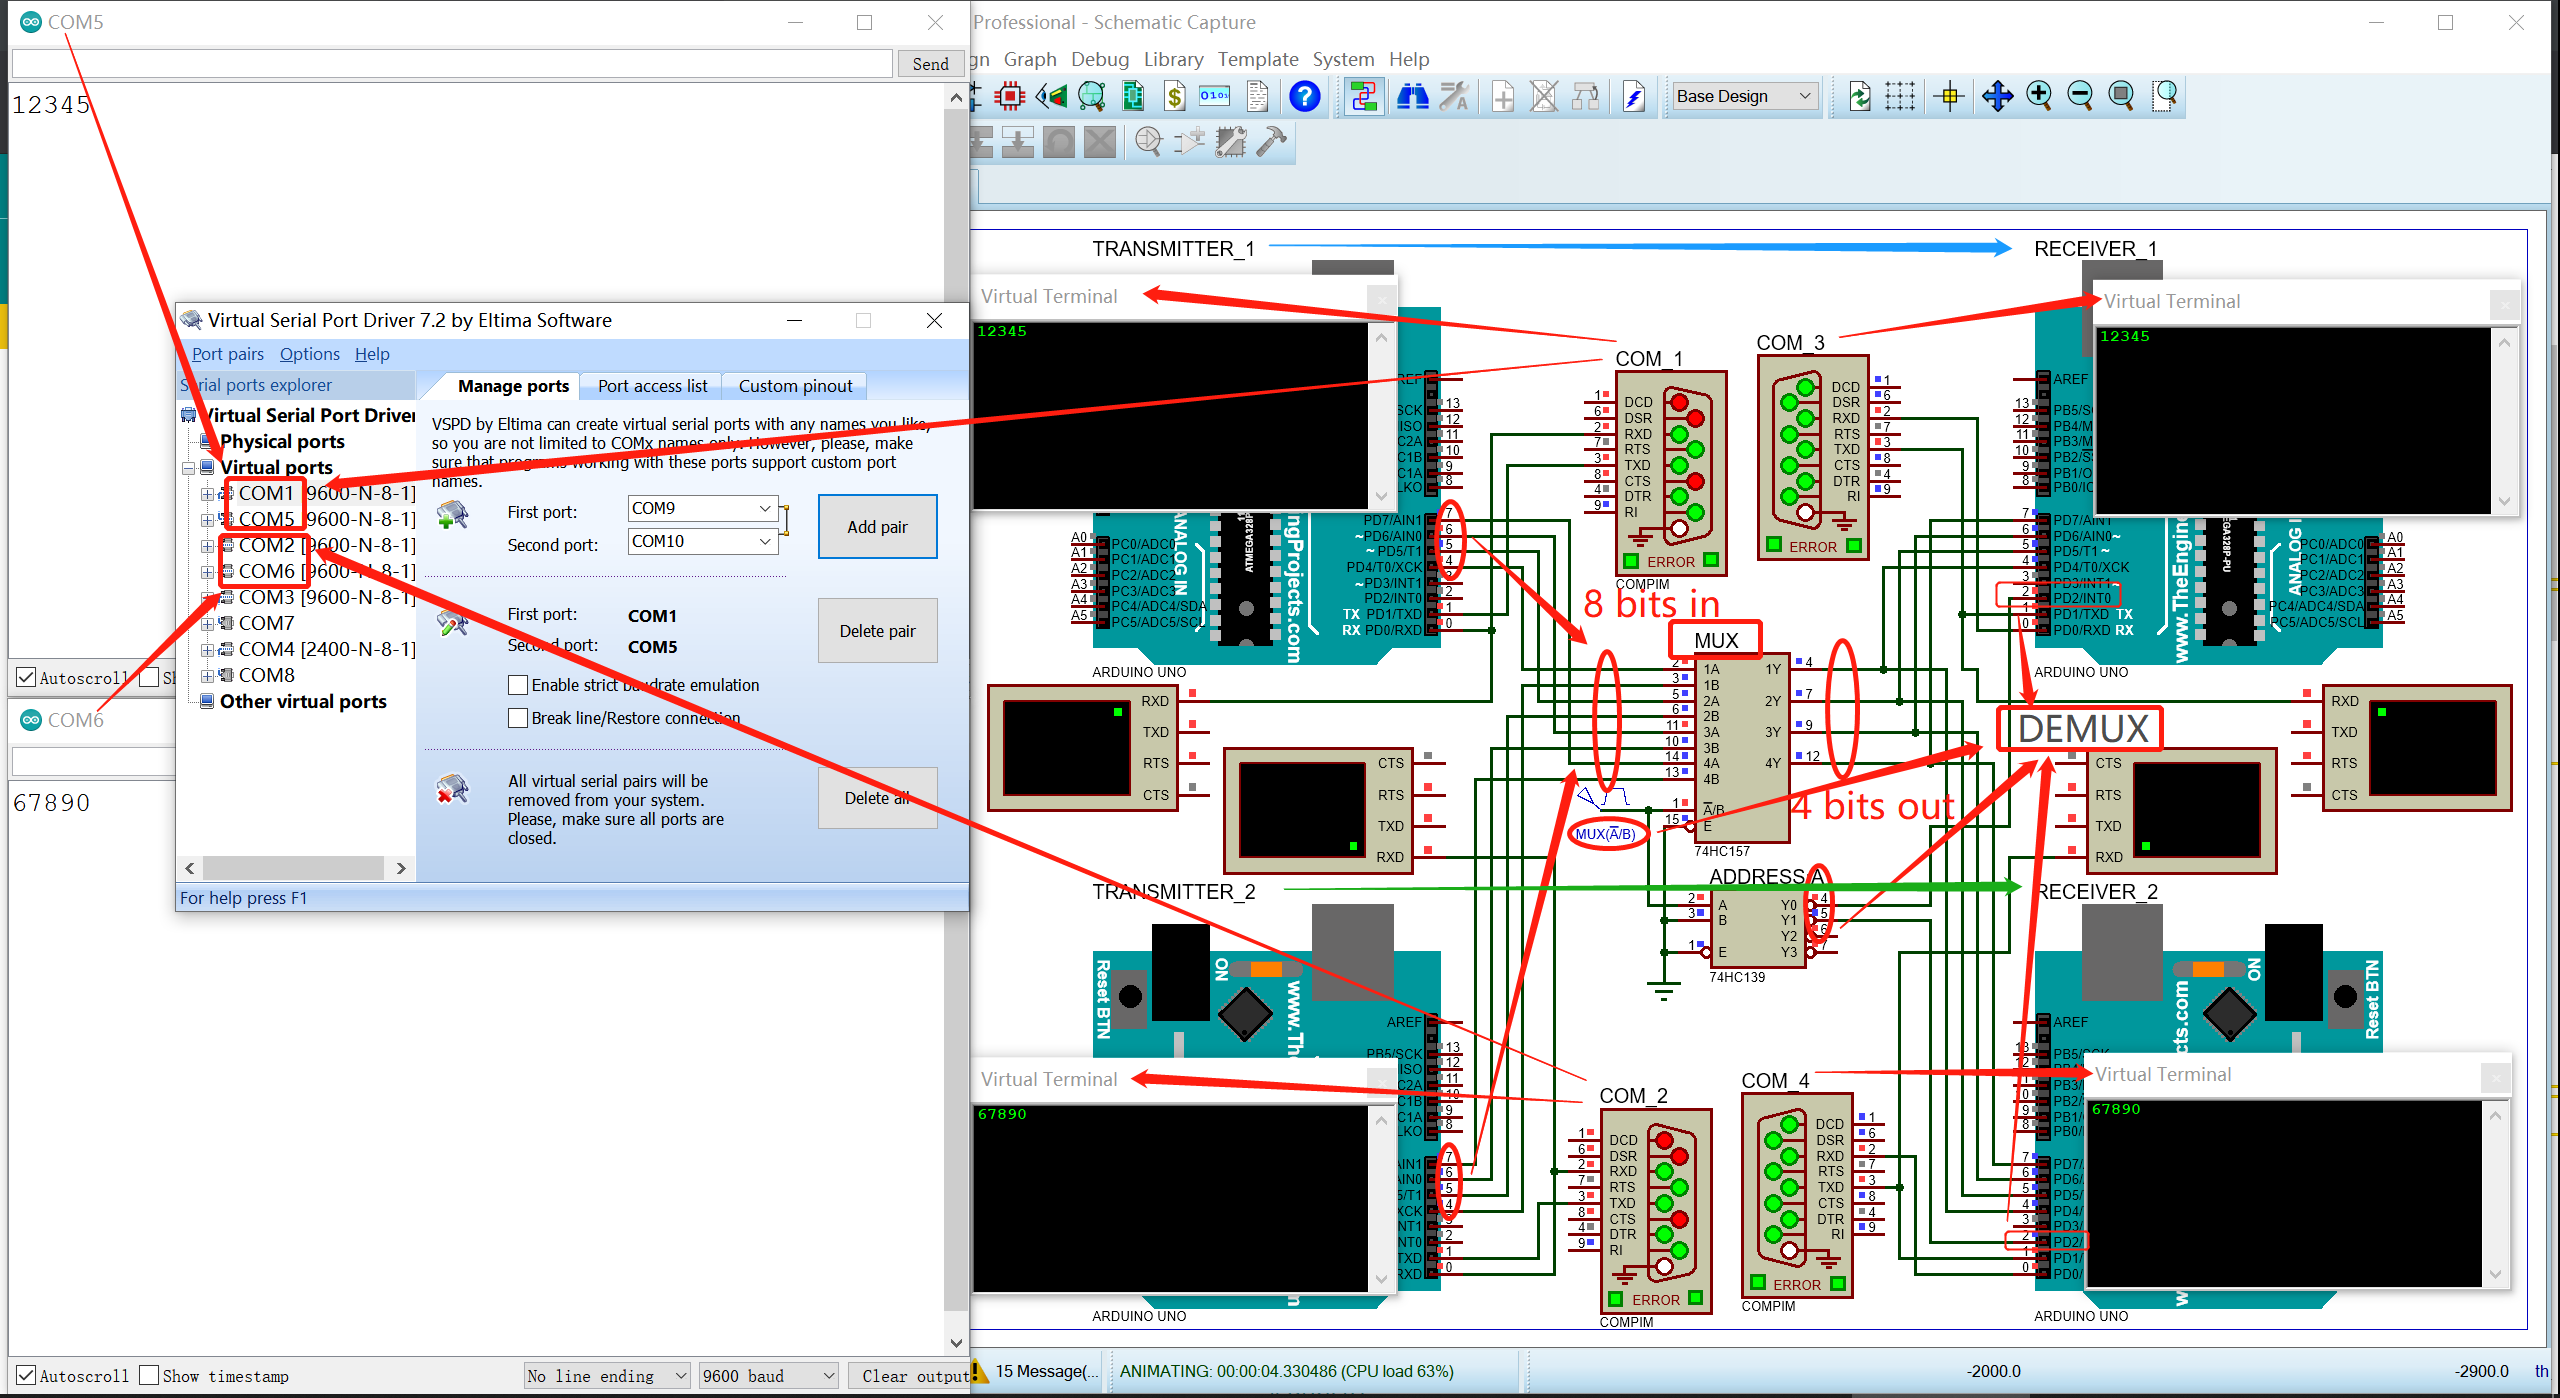This screenshot has width=2560, height=1398.
Task: Click the Zoom In magnifier icon
Action: point(2039,96)
